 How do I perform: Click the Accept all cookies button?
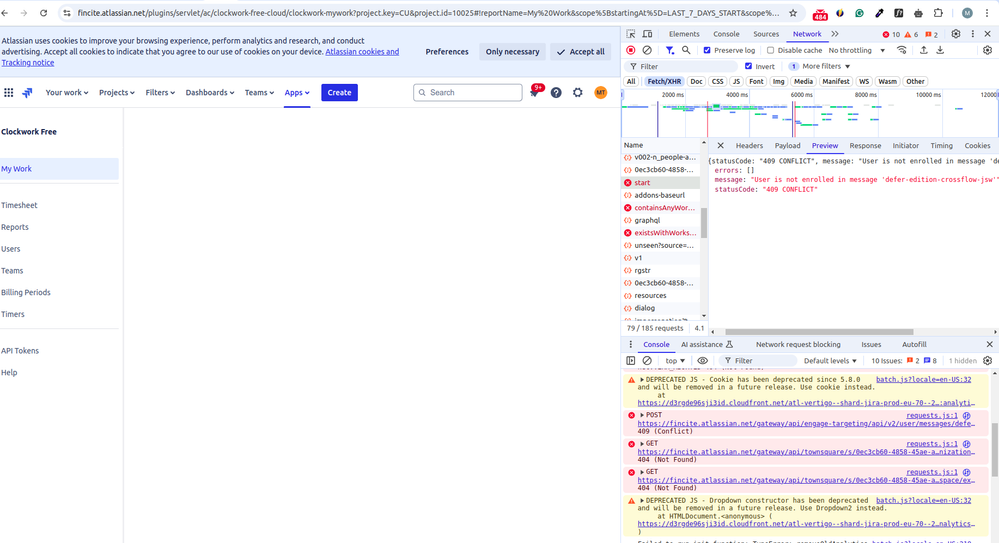point(580,52)
